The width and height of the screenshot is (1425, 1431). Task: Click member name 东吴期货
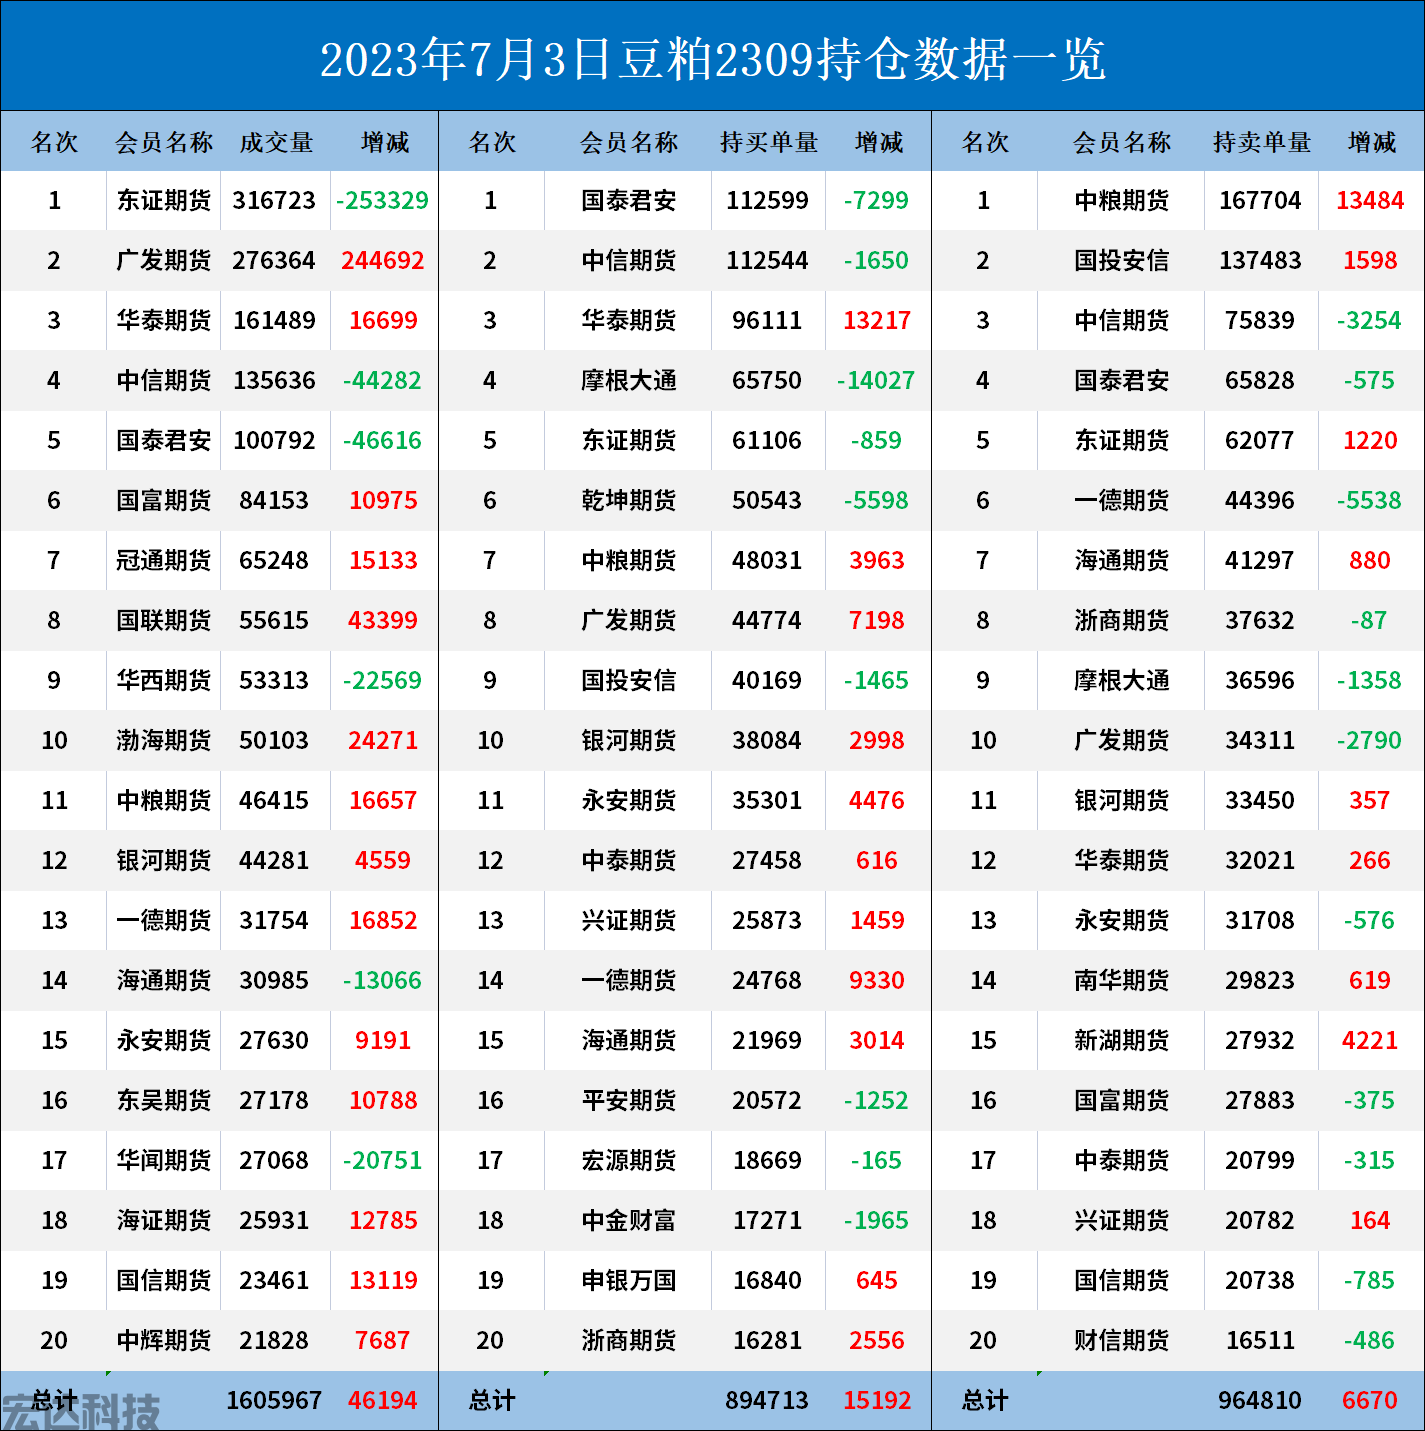164,1100
